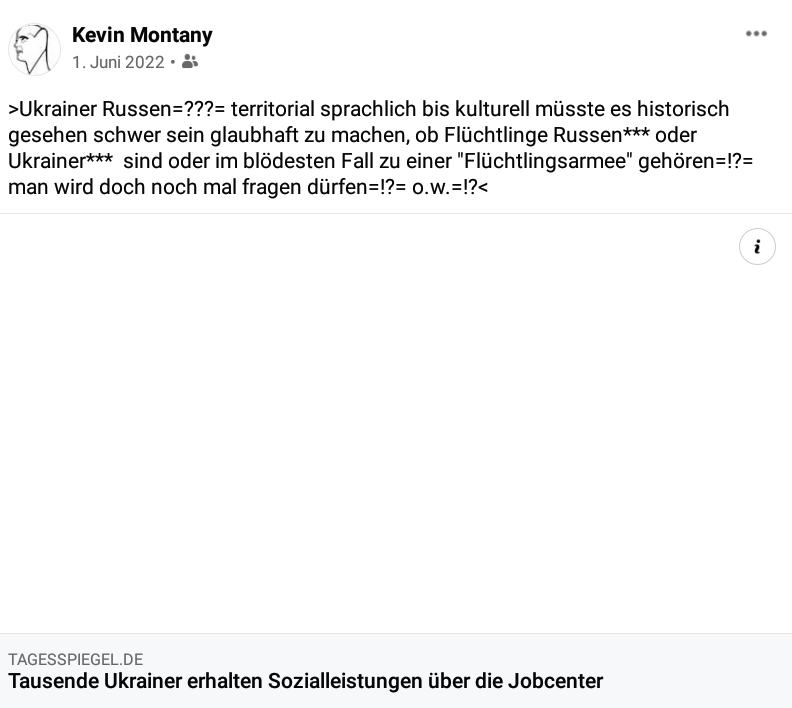This screenshot has width=792, height=708.
Task: Open the three-dots post options menu
Action: click(756, 34)
